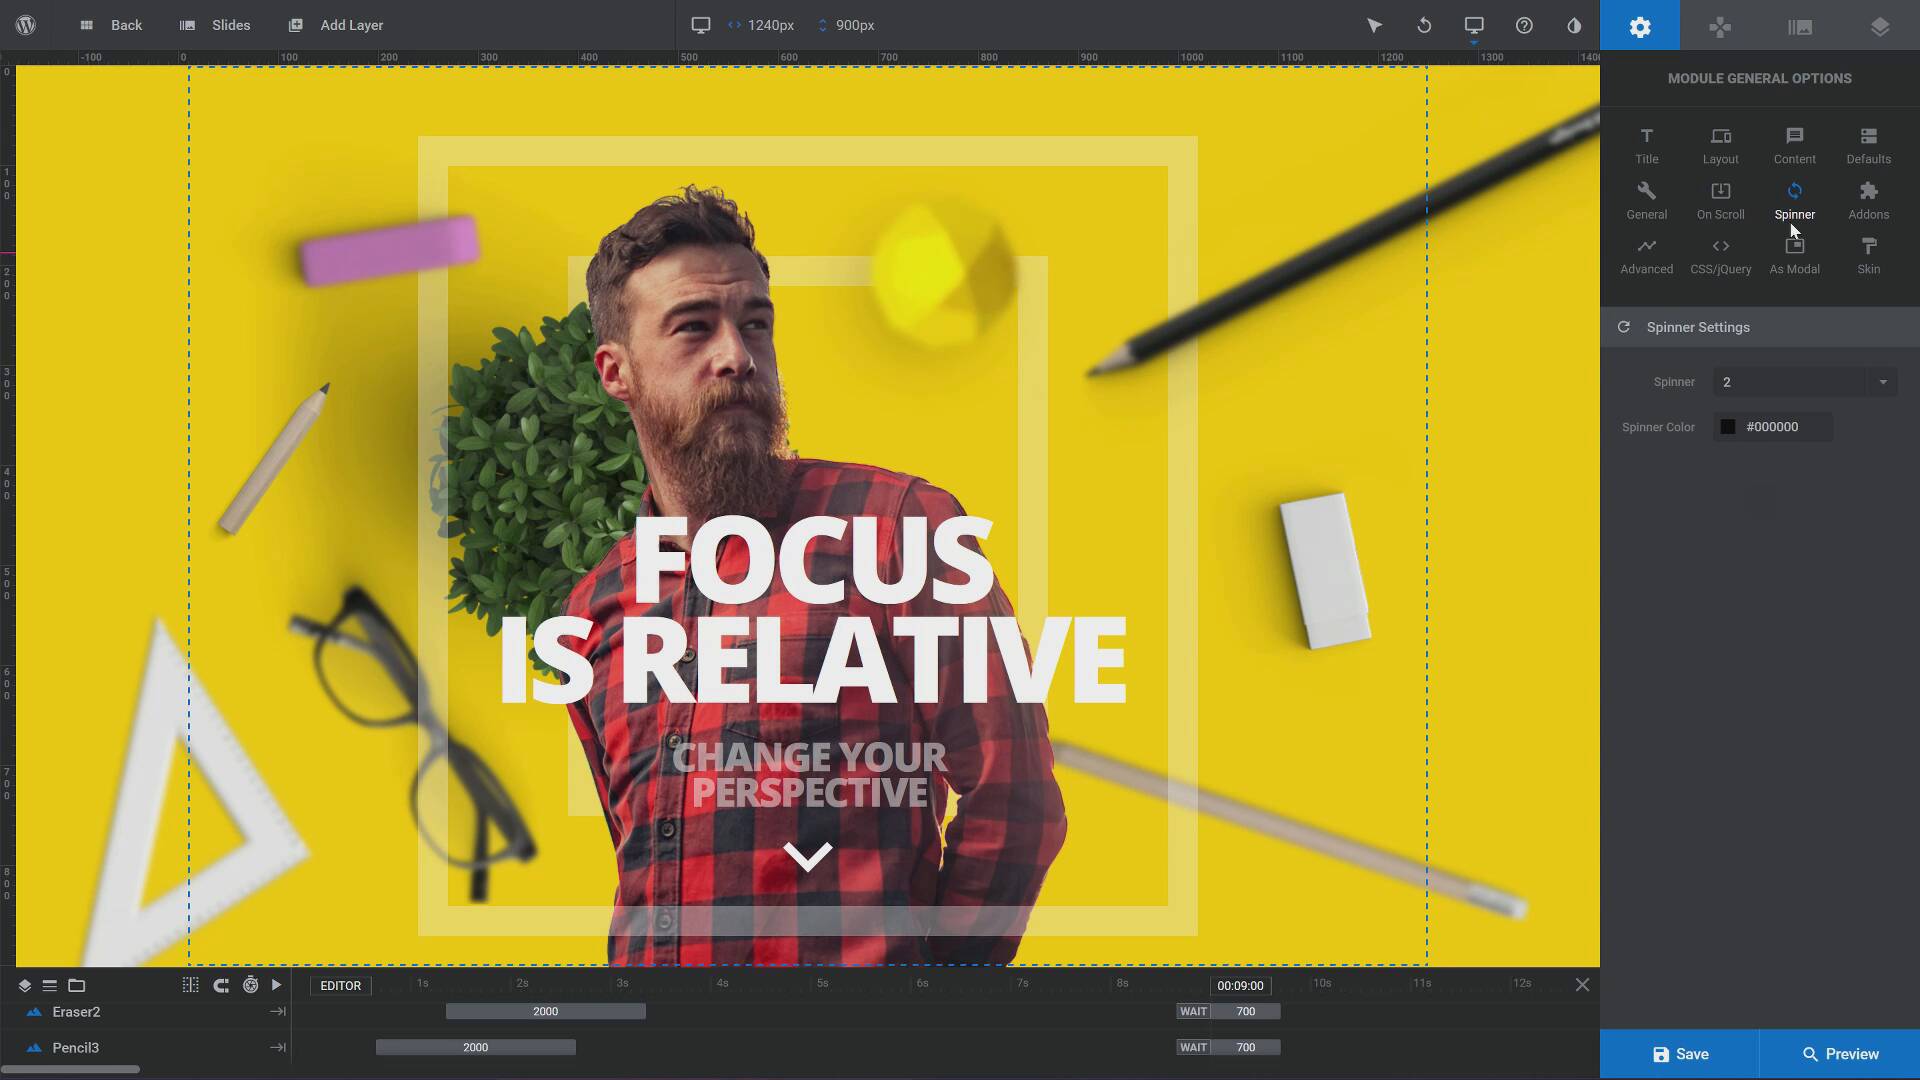This screenshot has width=1920, height=1080.
Task: Switch to the navigation options tab
Action: tap(1719, 26)
